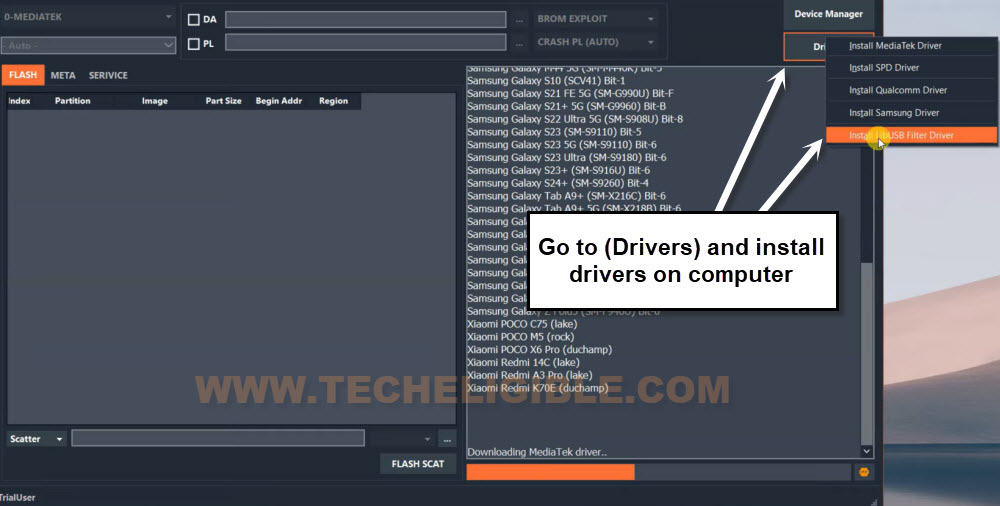Browse for scatter file with ellipsis button
Screen dimensions: 1000x506
[x=447, y=439]
